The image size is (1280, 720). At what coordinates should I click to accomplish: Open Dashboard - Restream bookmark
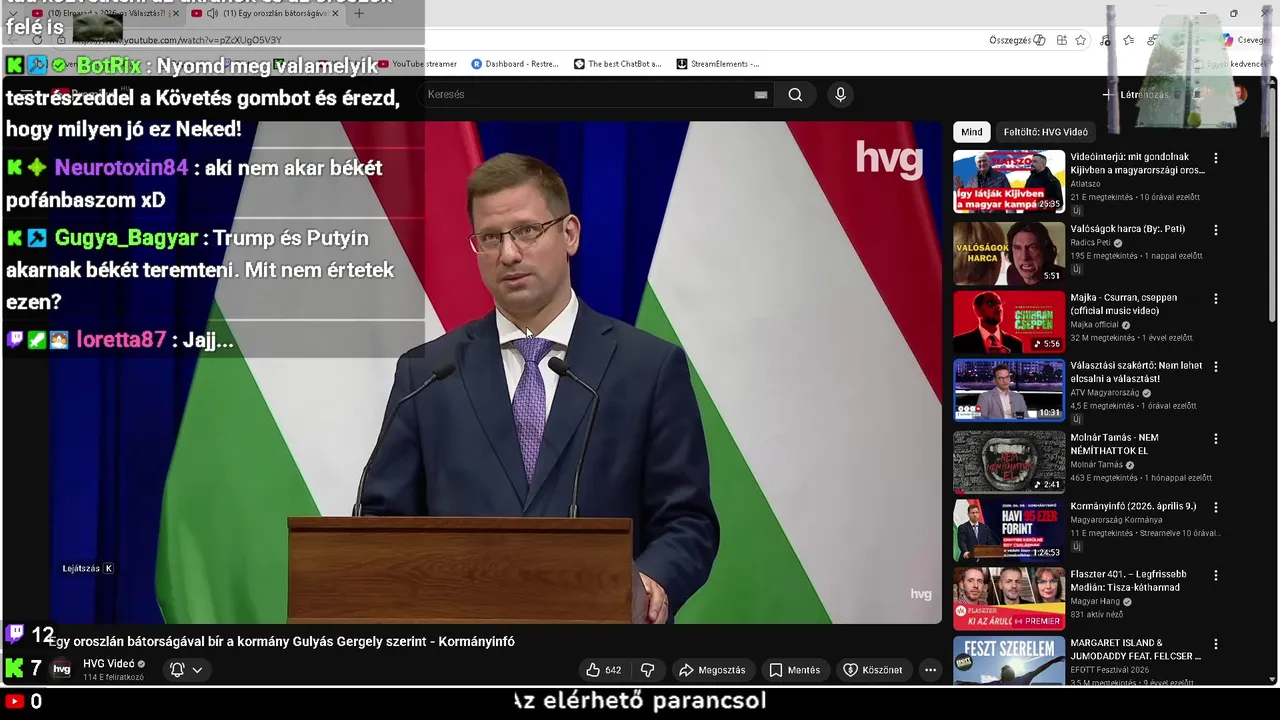[515, 64]
